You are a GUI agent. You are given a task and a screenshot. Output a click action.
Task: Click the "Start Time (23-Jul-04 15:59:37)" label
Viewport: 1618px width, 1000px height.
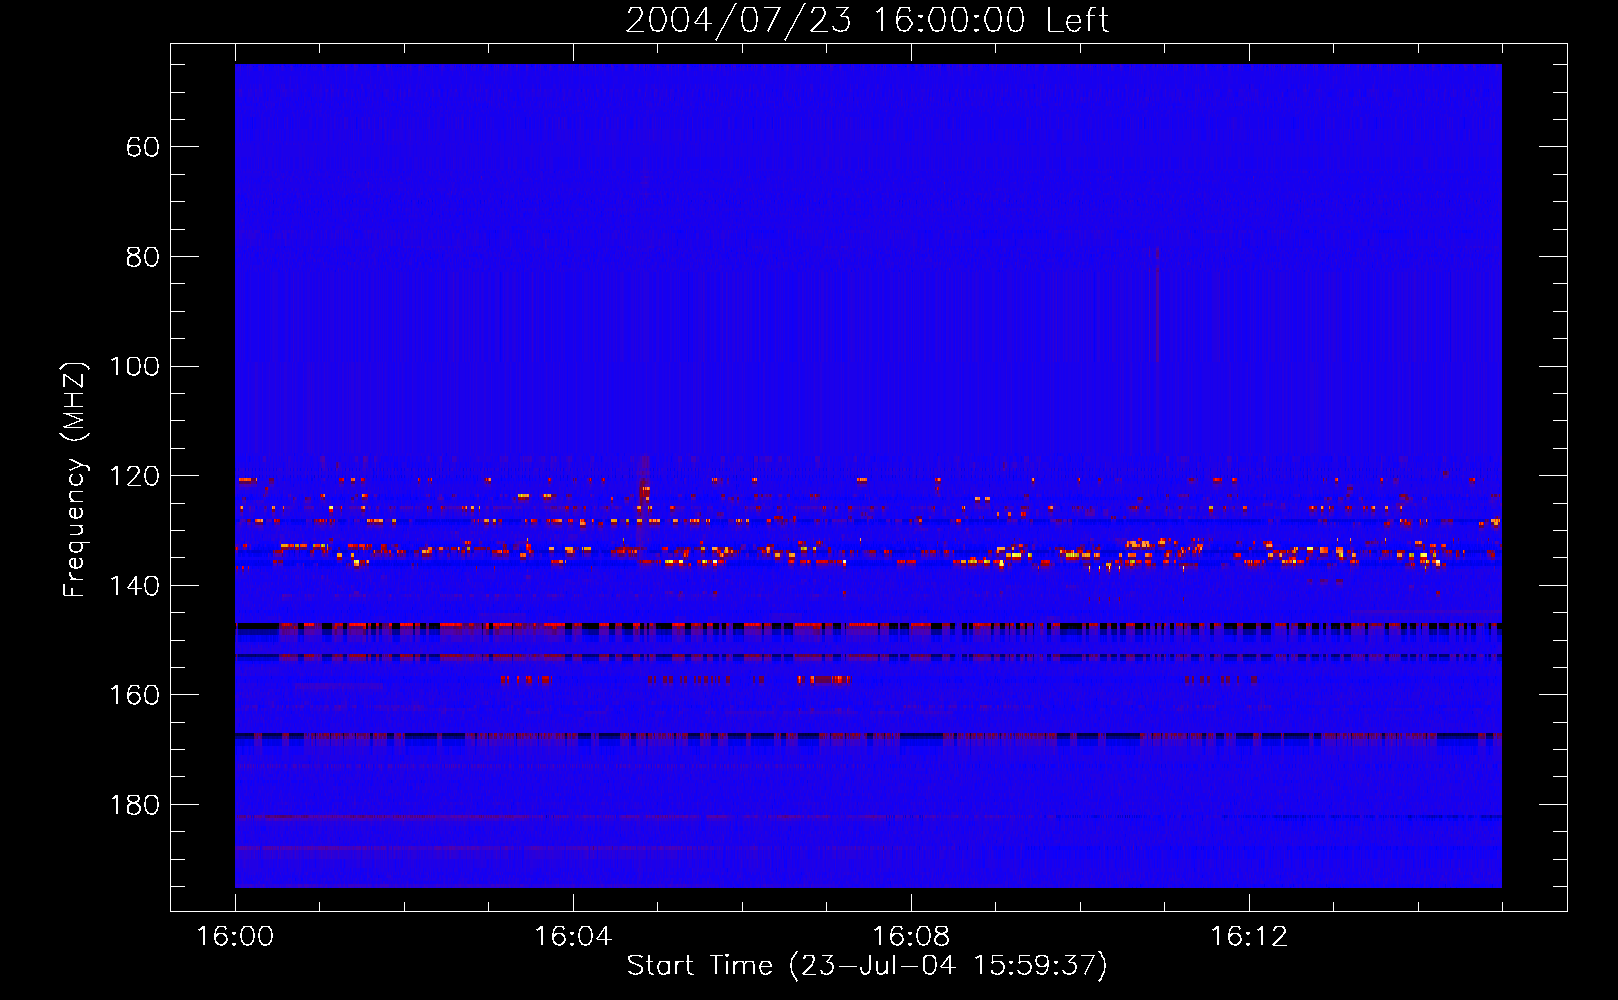click(x=867, y=966)
